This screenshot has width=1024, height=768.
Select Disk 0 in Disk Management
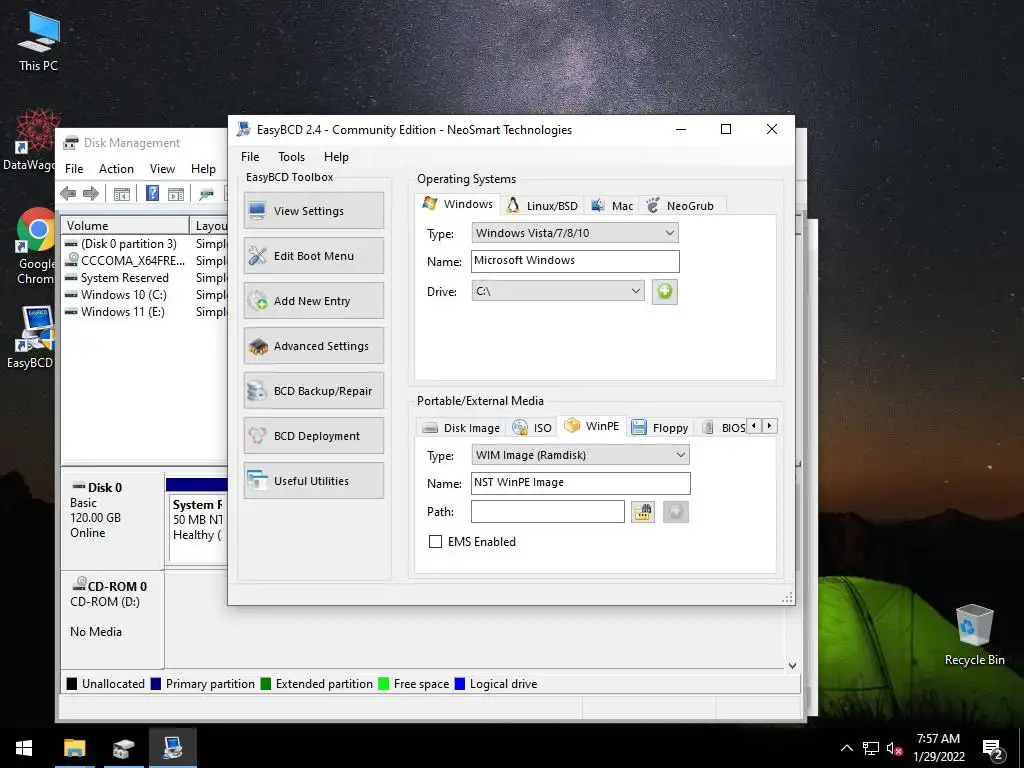coord(112,520)
